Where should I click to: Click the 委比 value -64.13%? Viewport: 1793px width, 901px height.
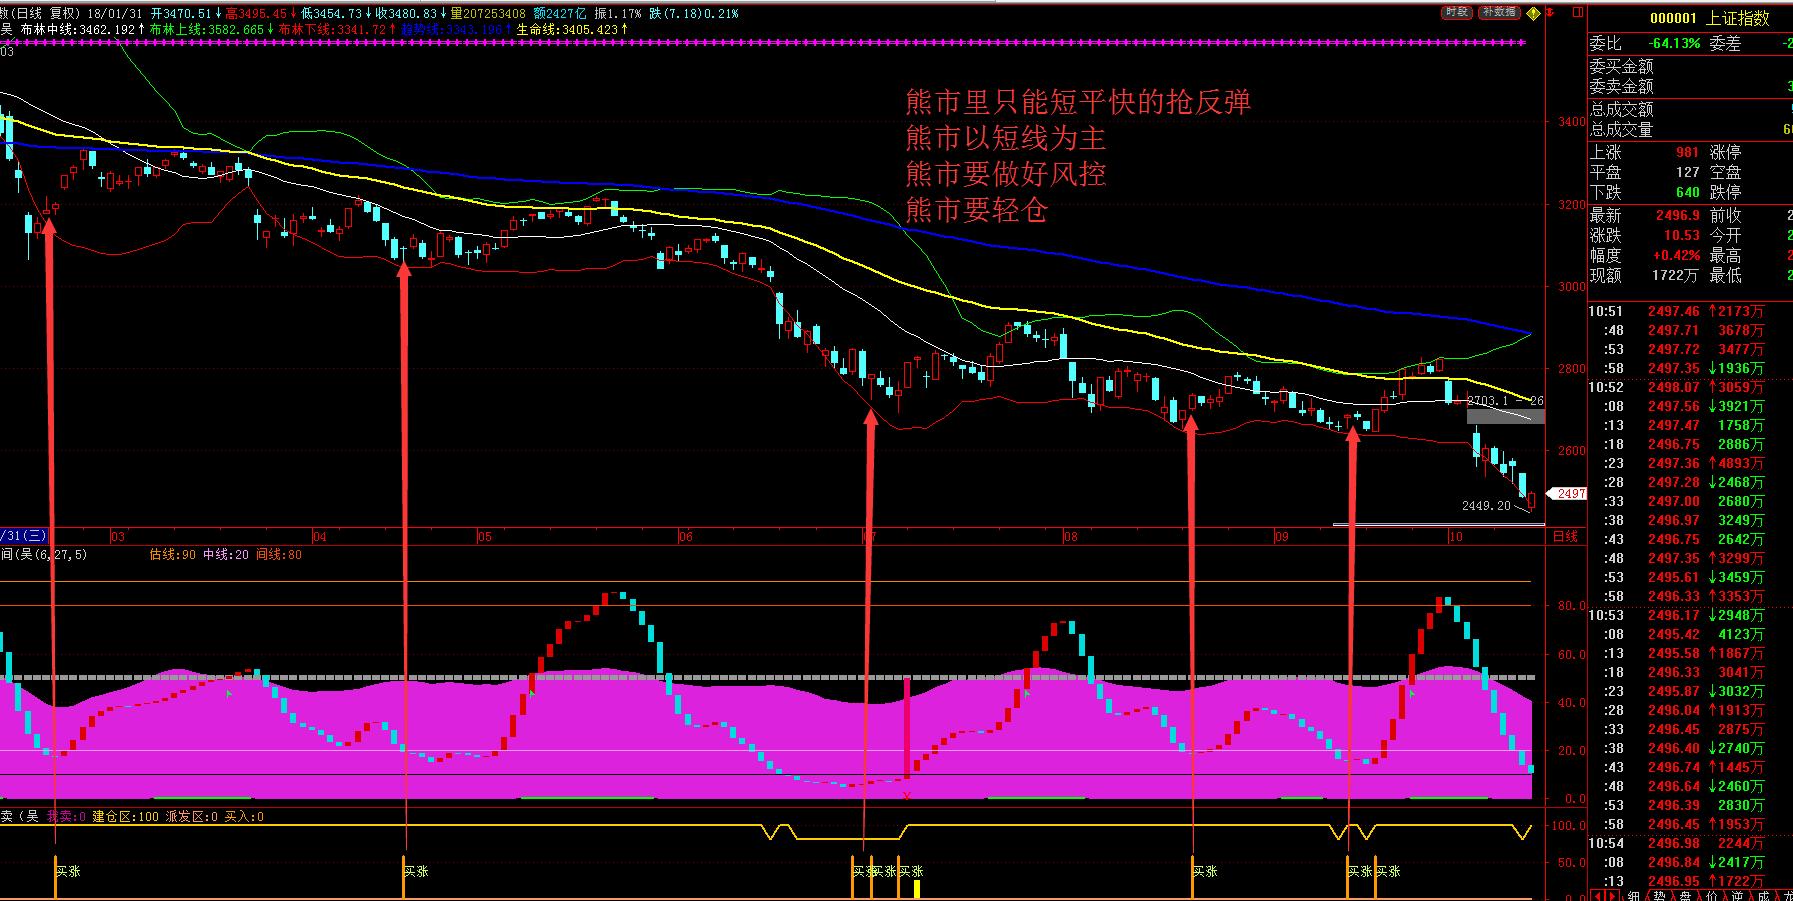click(1674, 43)
